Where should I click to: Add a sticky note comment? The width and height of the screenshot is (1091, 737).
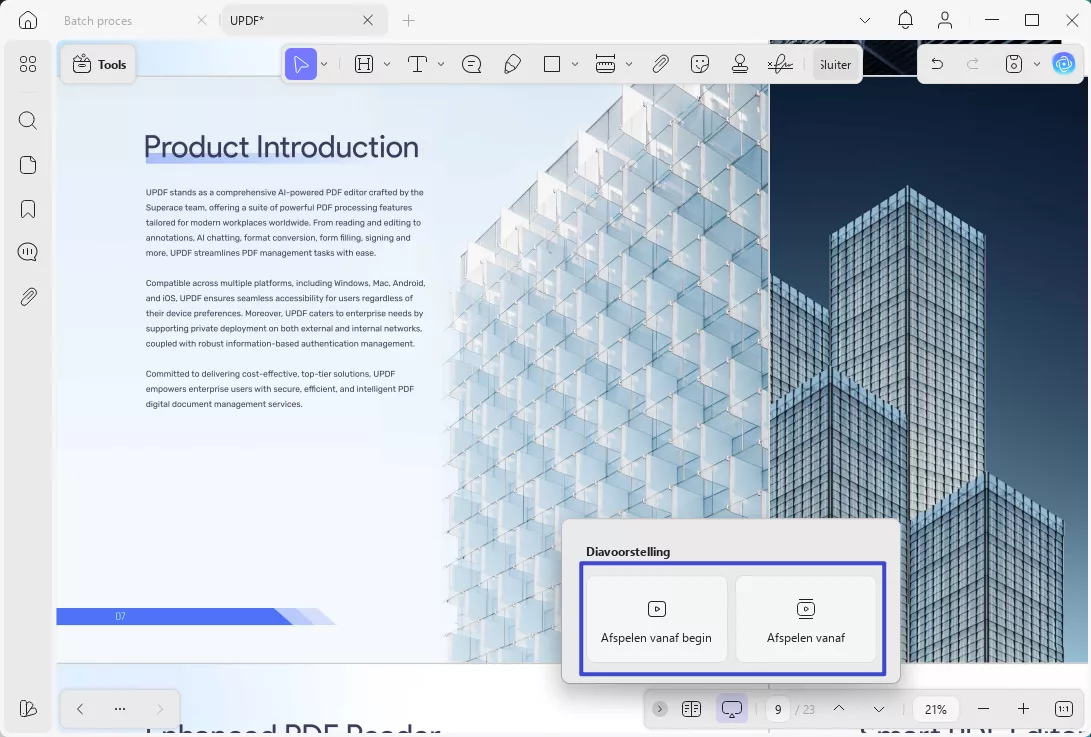point(472,64)
